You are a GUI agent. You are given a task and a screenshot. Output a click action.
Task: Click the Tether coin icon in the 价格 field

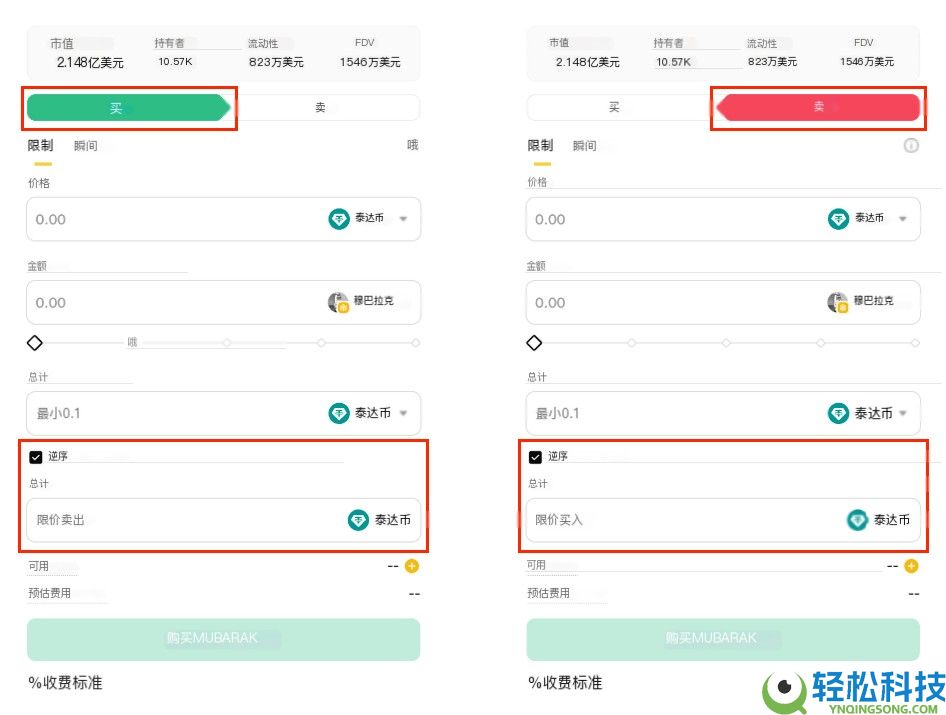340,219
